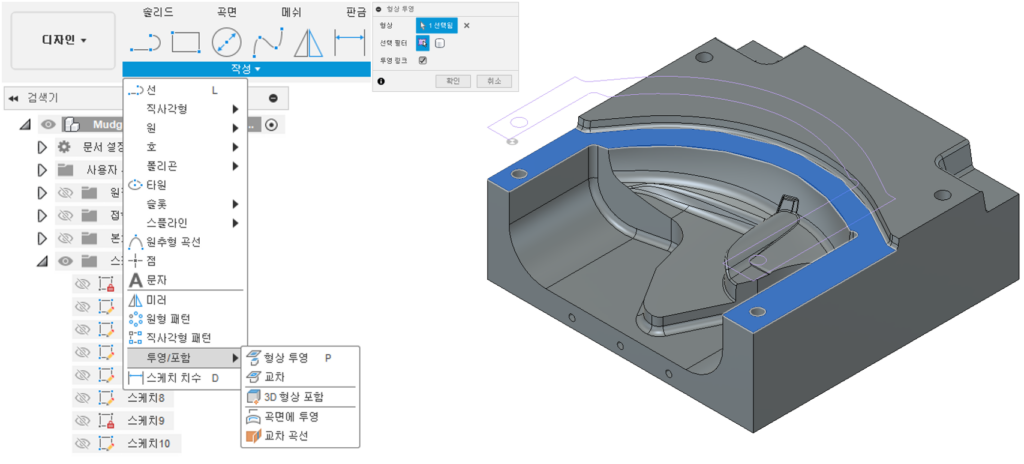1024x464 pixels.
Task: Click 곡면에 투영 in the submenu
Action: coord(300,416)
